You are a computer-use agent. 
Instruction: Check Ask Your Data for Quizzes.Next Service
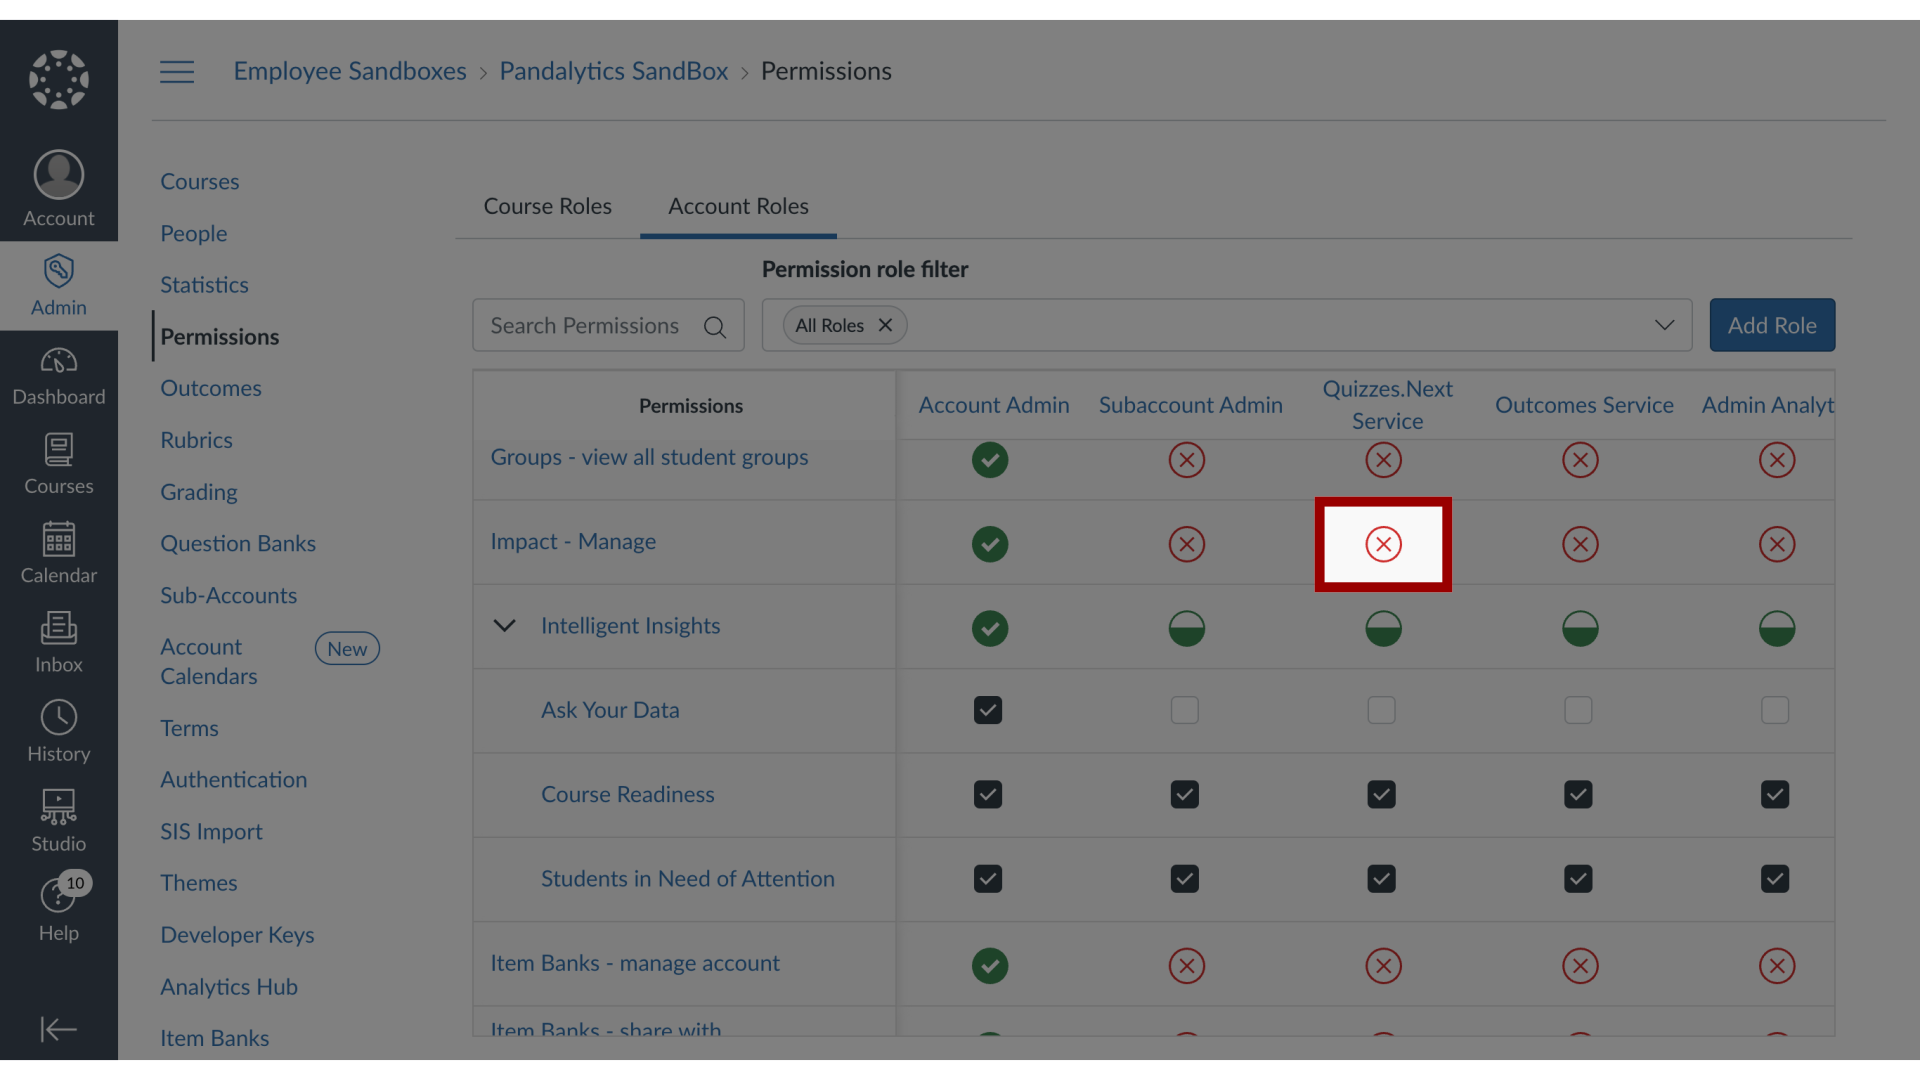(x=1382, y=710)
